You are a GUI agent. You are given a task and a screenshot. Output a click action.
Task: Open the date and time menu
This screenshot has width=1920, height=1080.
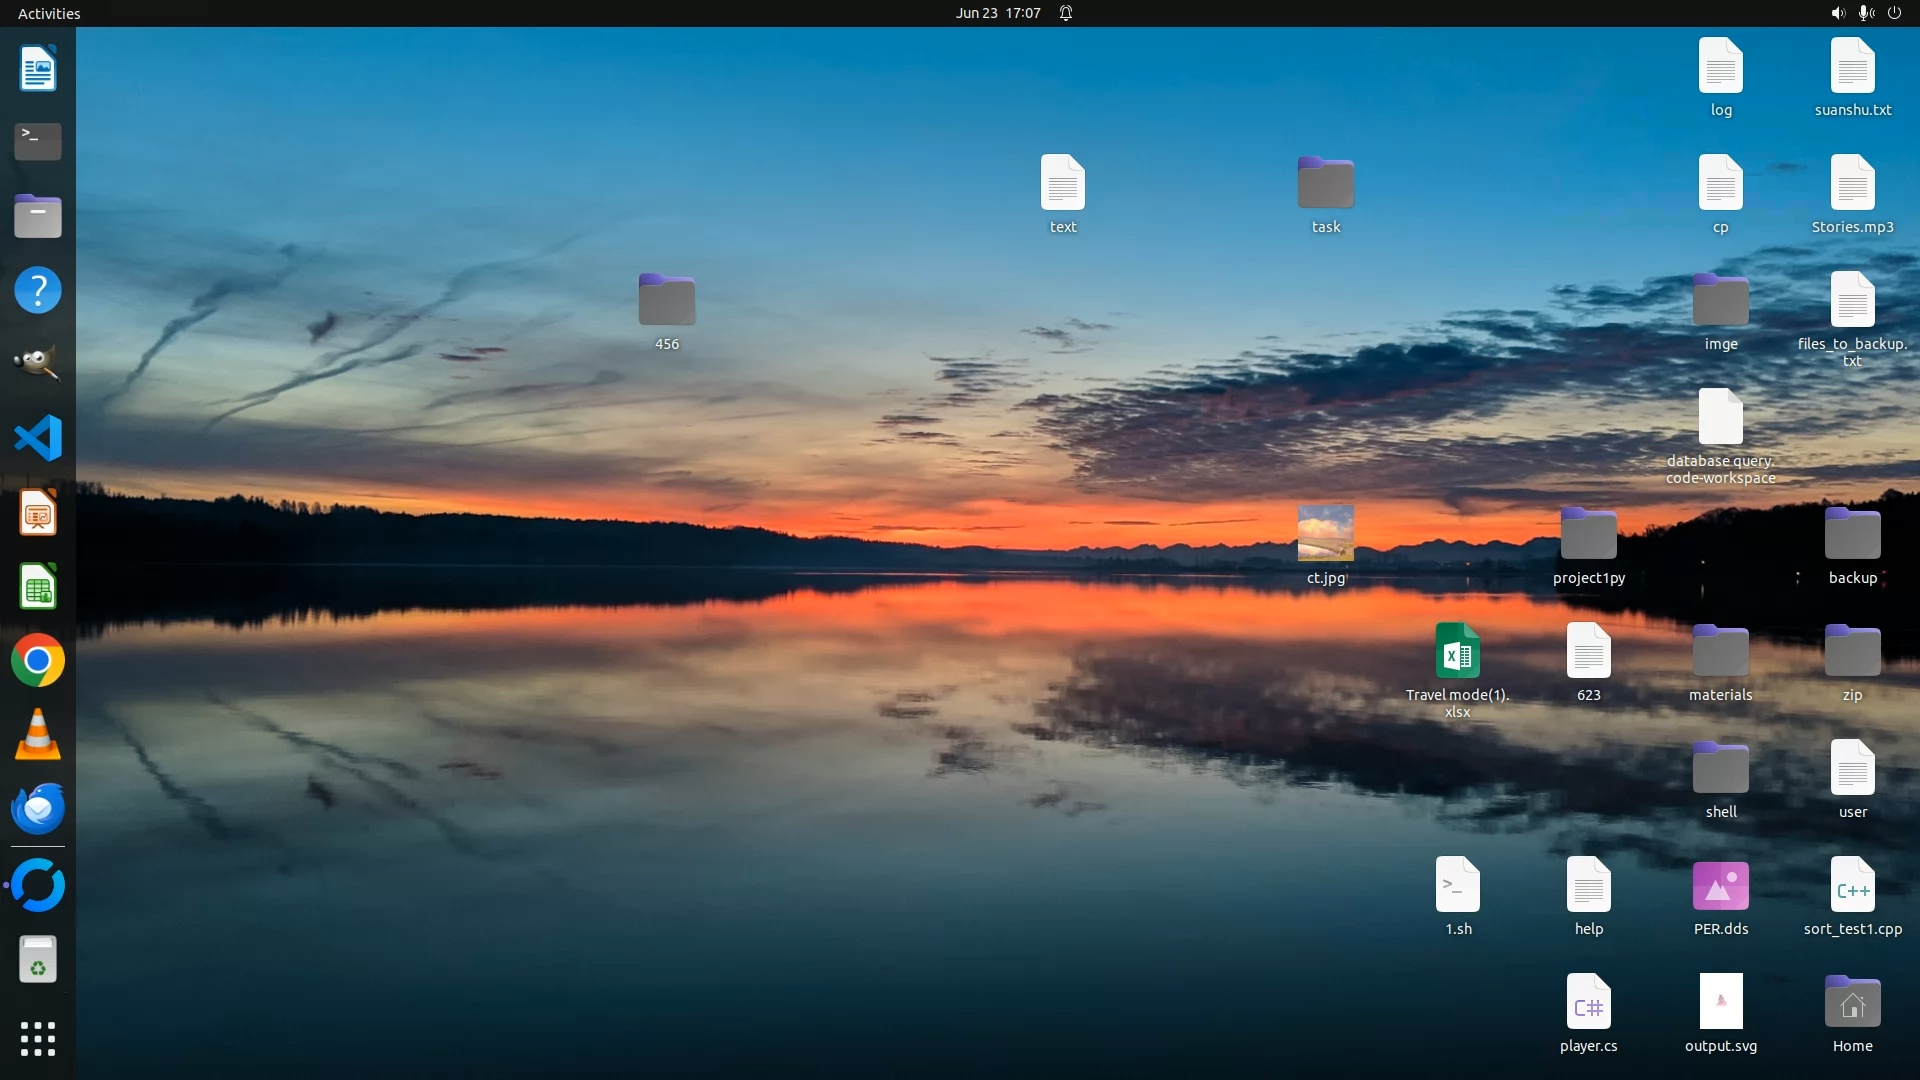(x=997, y=13)
